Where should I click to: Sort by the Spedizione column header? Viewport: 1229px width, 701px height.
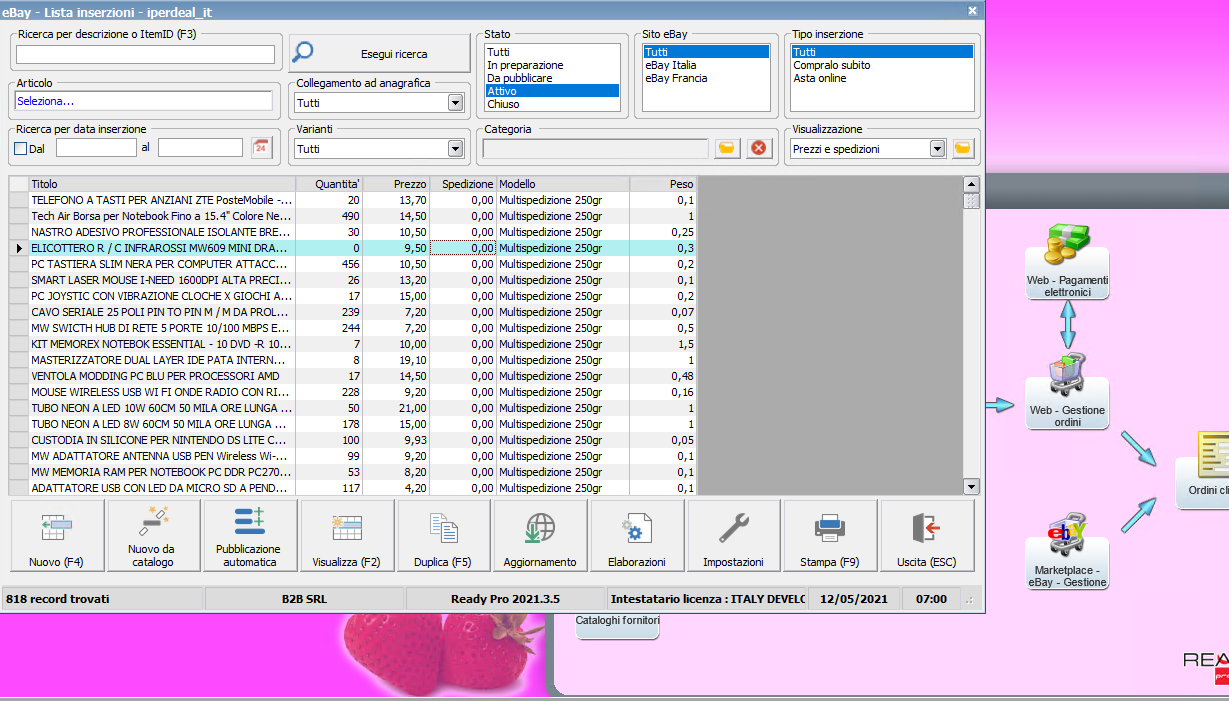pos(463,184)
